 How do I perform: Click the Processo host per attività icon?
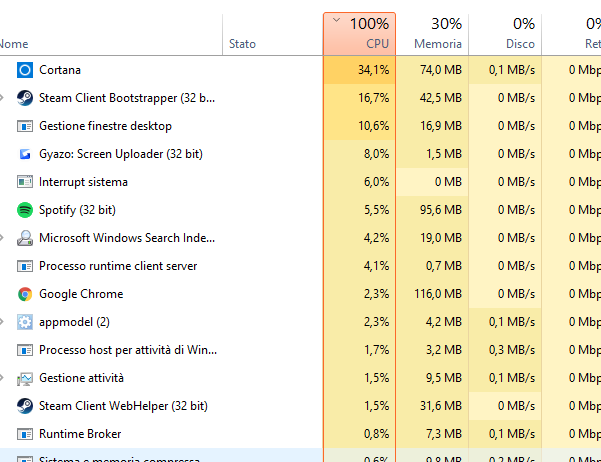point(25,350)
